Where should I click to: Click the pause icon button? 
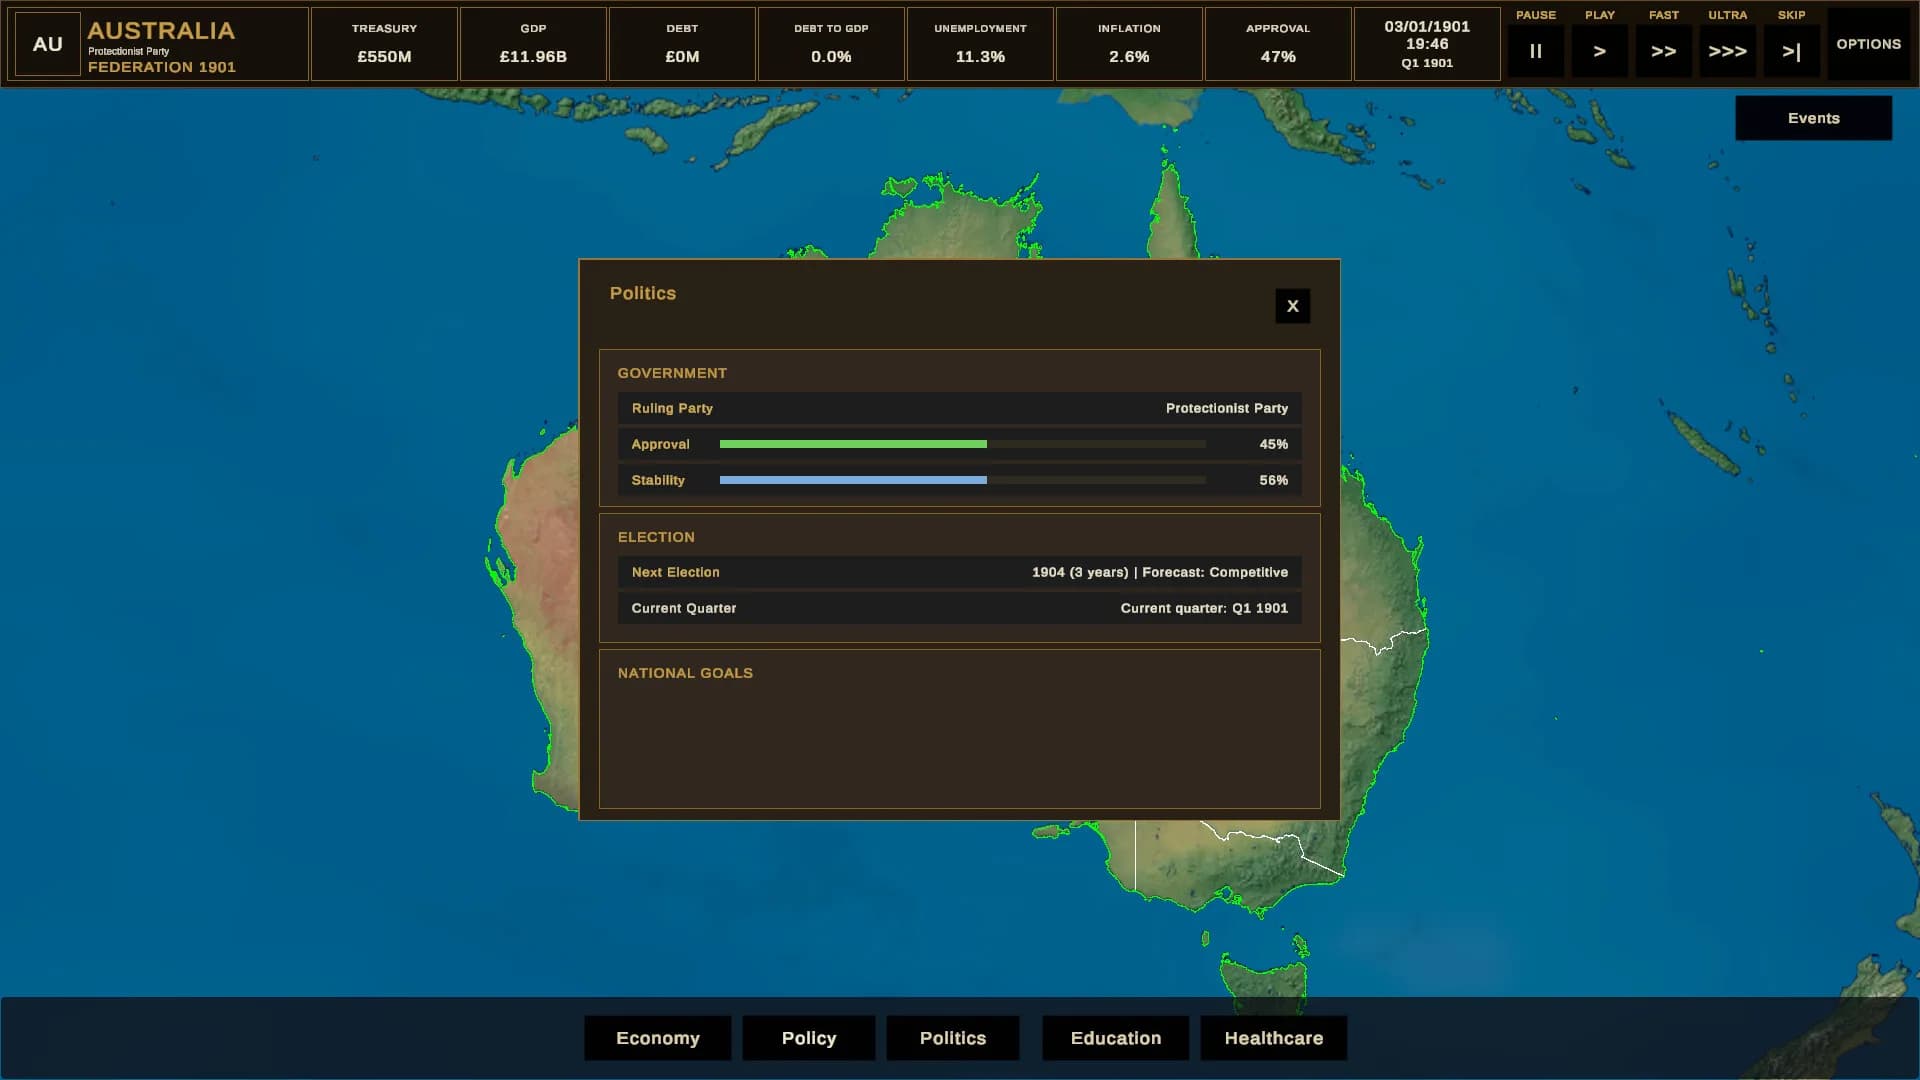click(x=1535, y=51)
